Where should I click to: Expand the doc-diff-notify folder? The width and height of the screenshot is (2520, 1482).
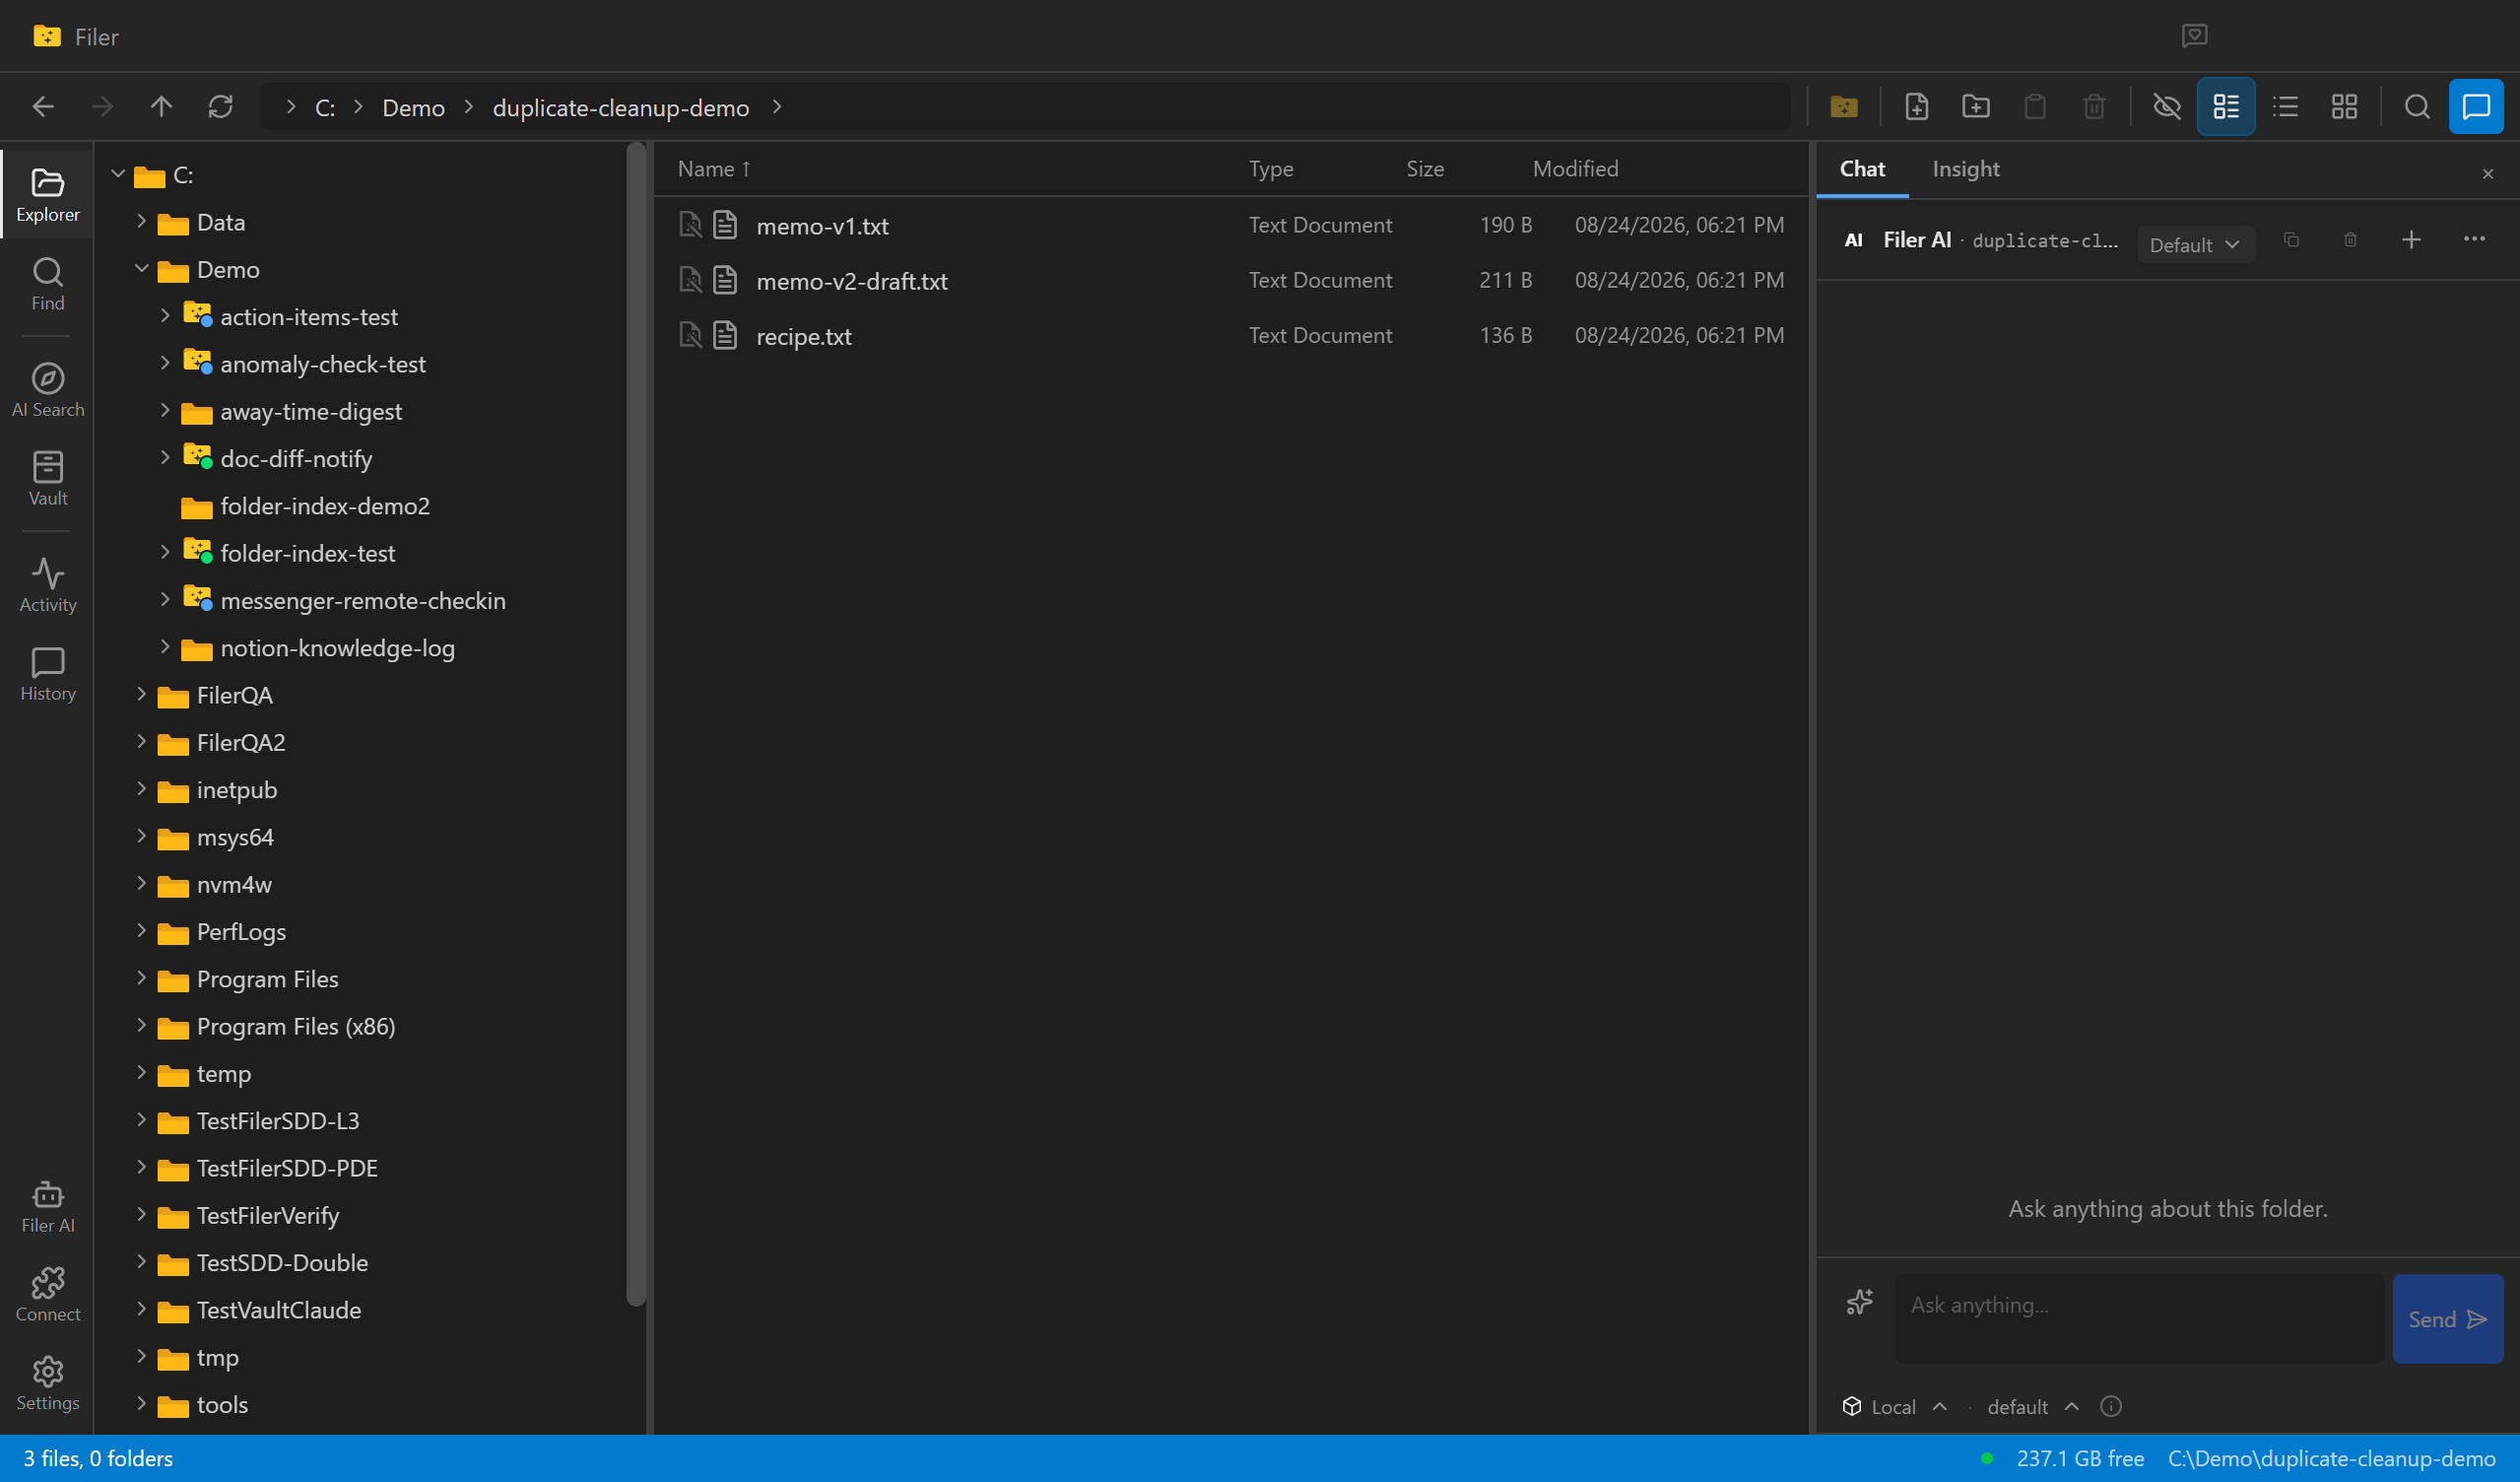point(165,457)
